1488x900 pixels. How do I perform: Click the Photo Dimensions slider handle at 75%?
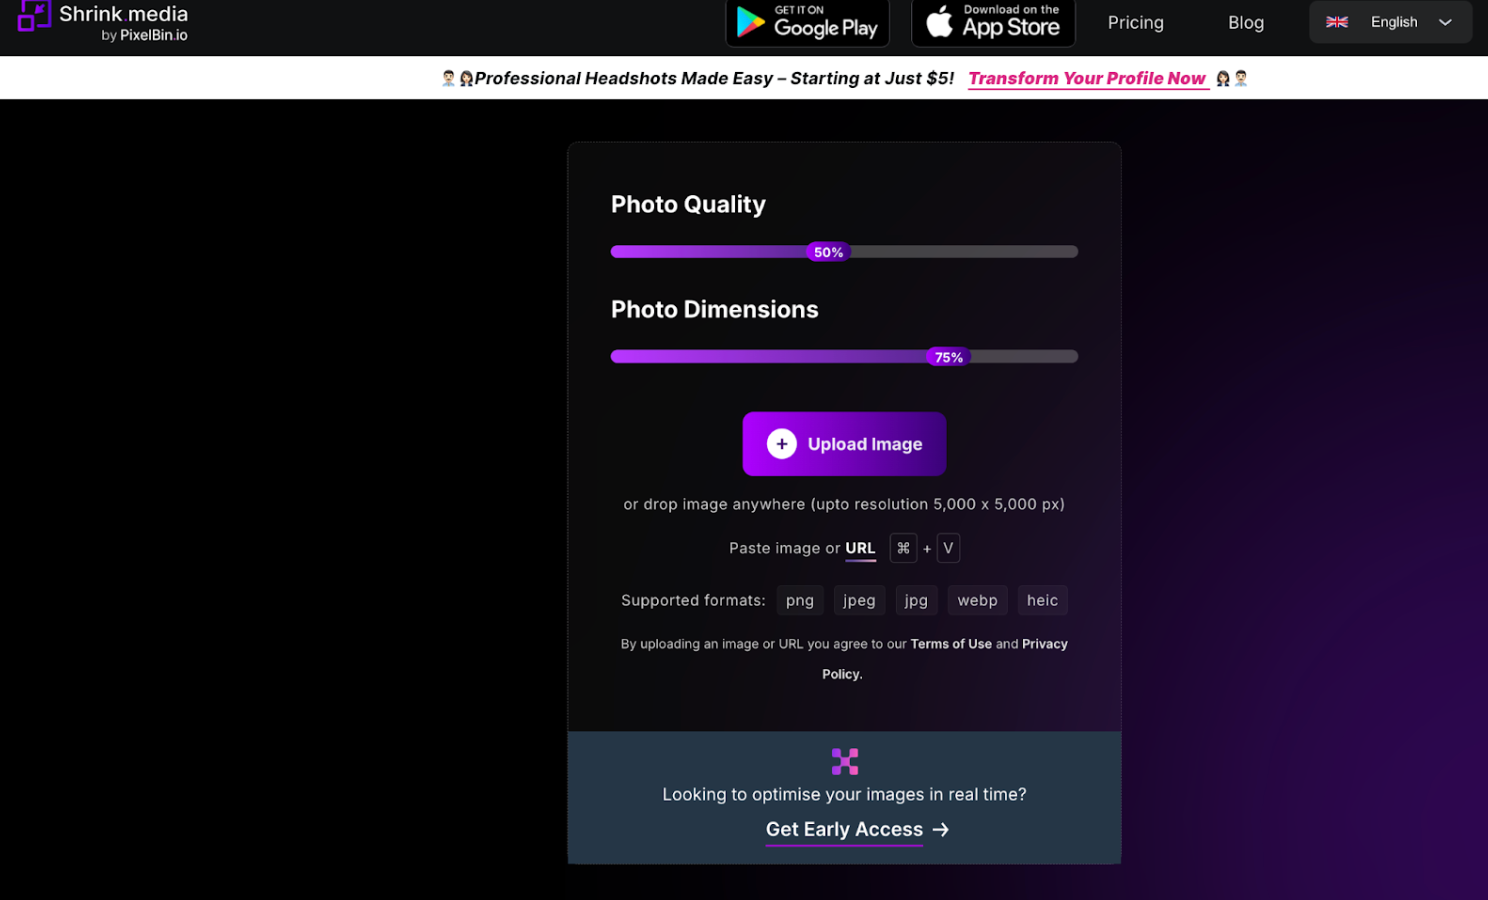point(948,357)
